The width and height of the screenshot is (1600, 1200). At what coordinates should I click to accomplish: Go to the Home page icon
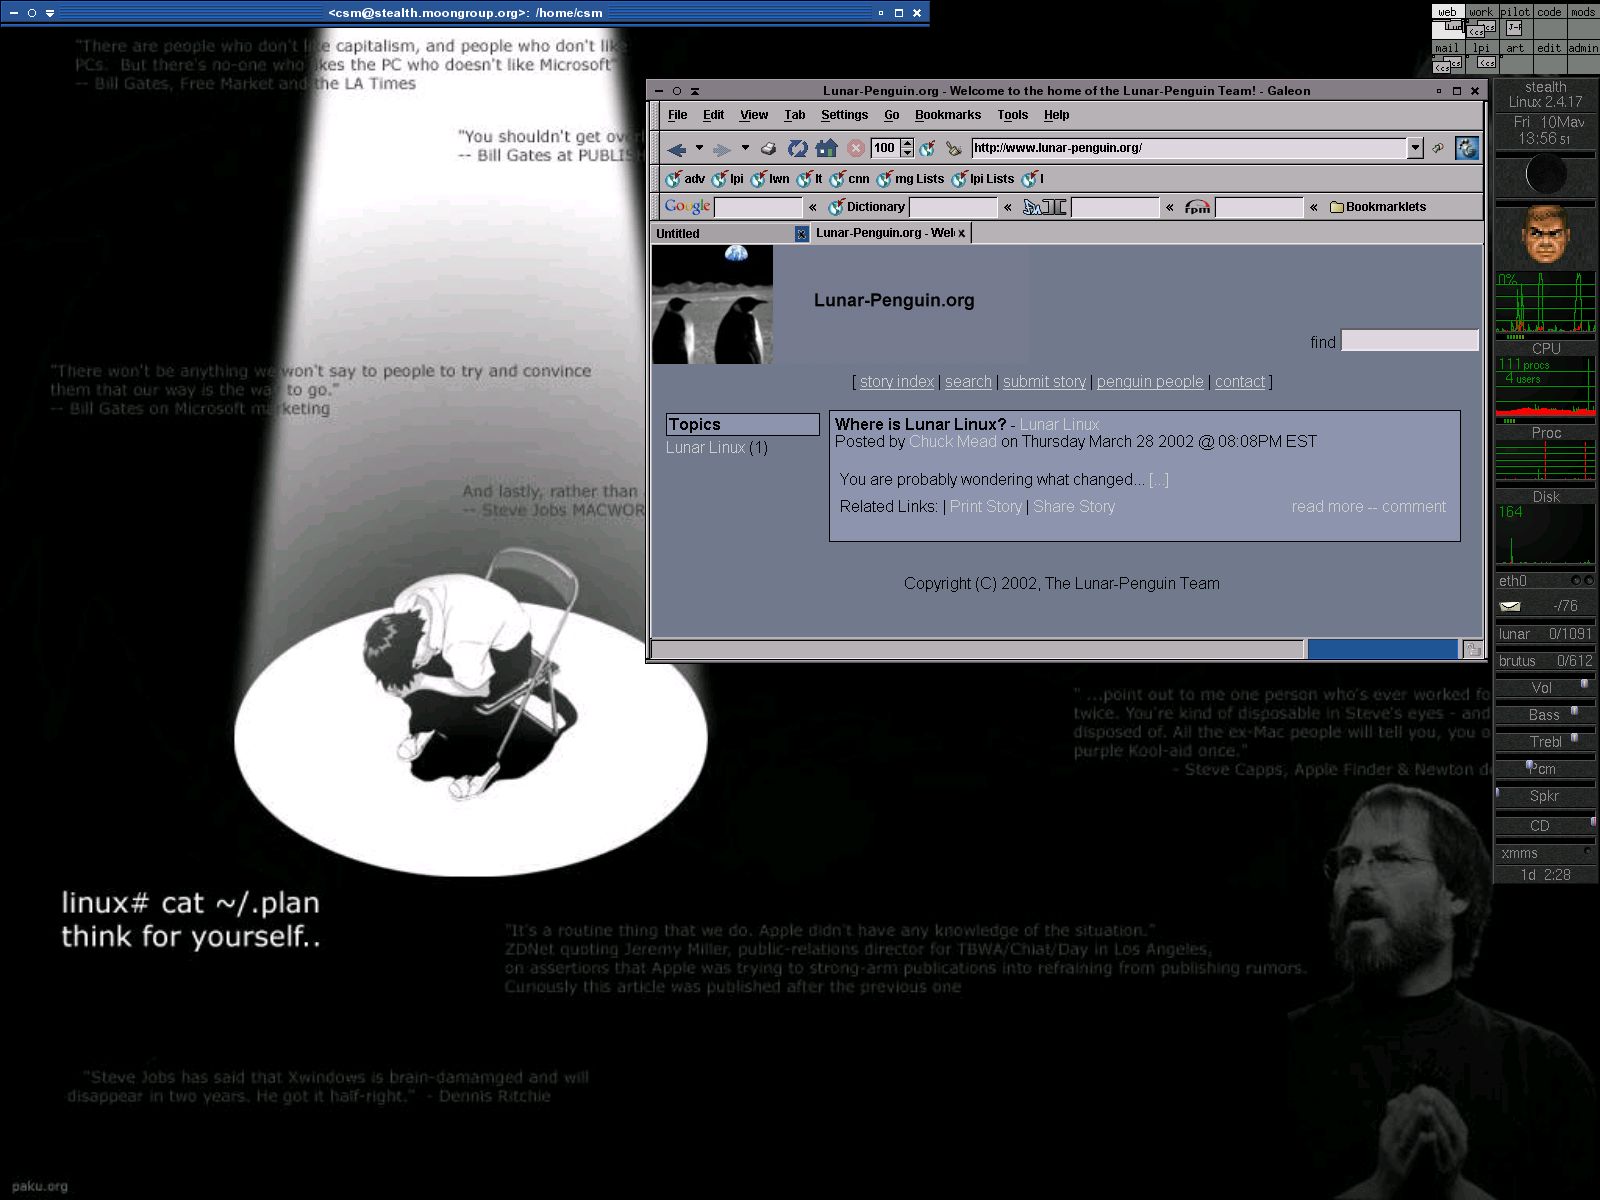pos(826,148)
